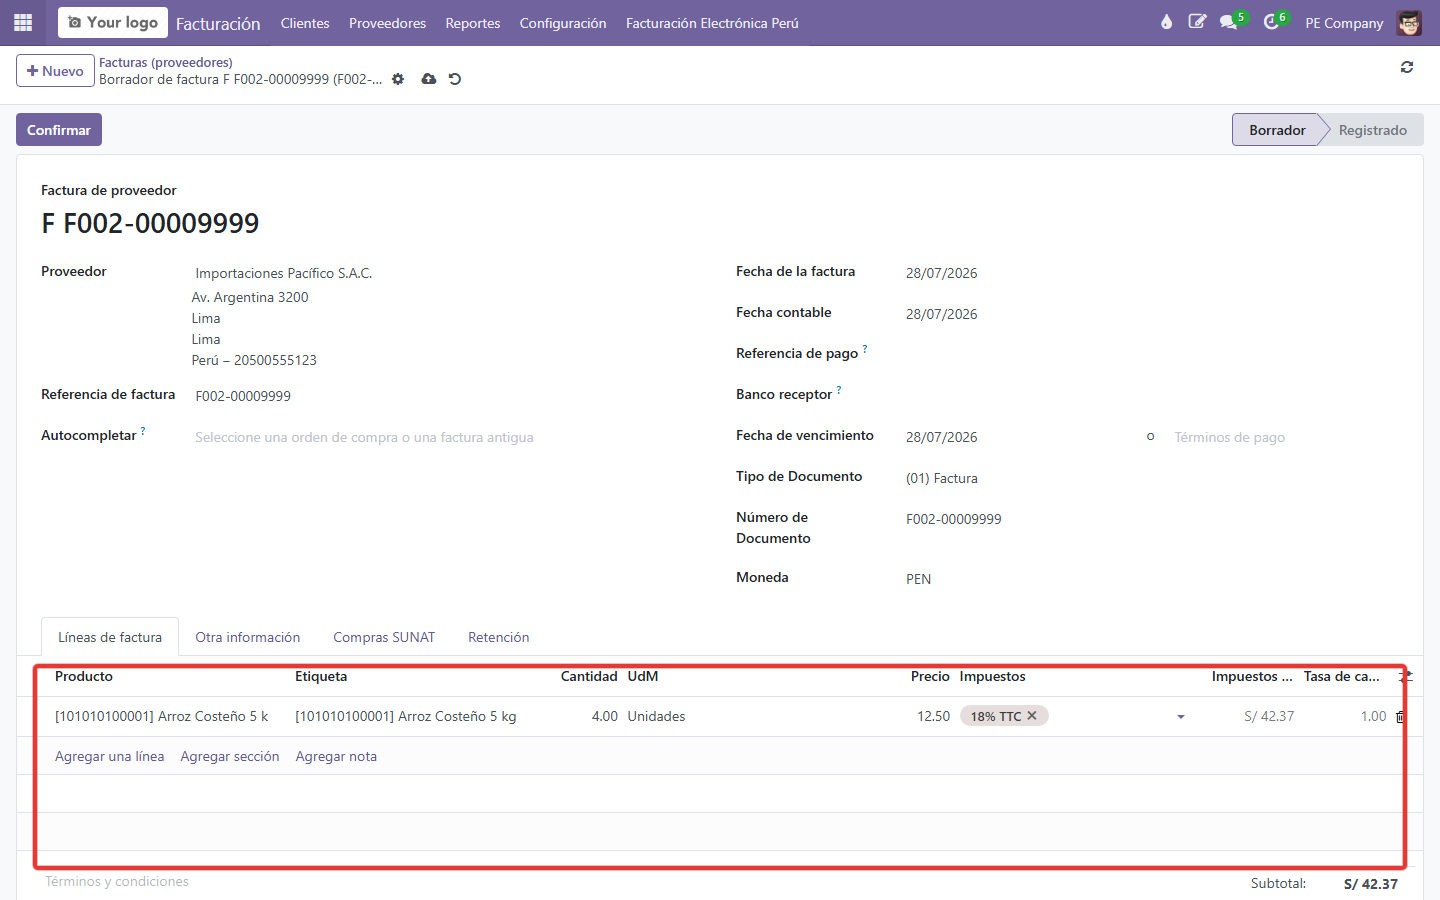Open the Términos de pago selector

(x=1284, y=437)
